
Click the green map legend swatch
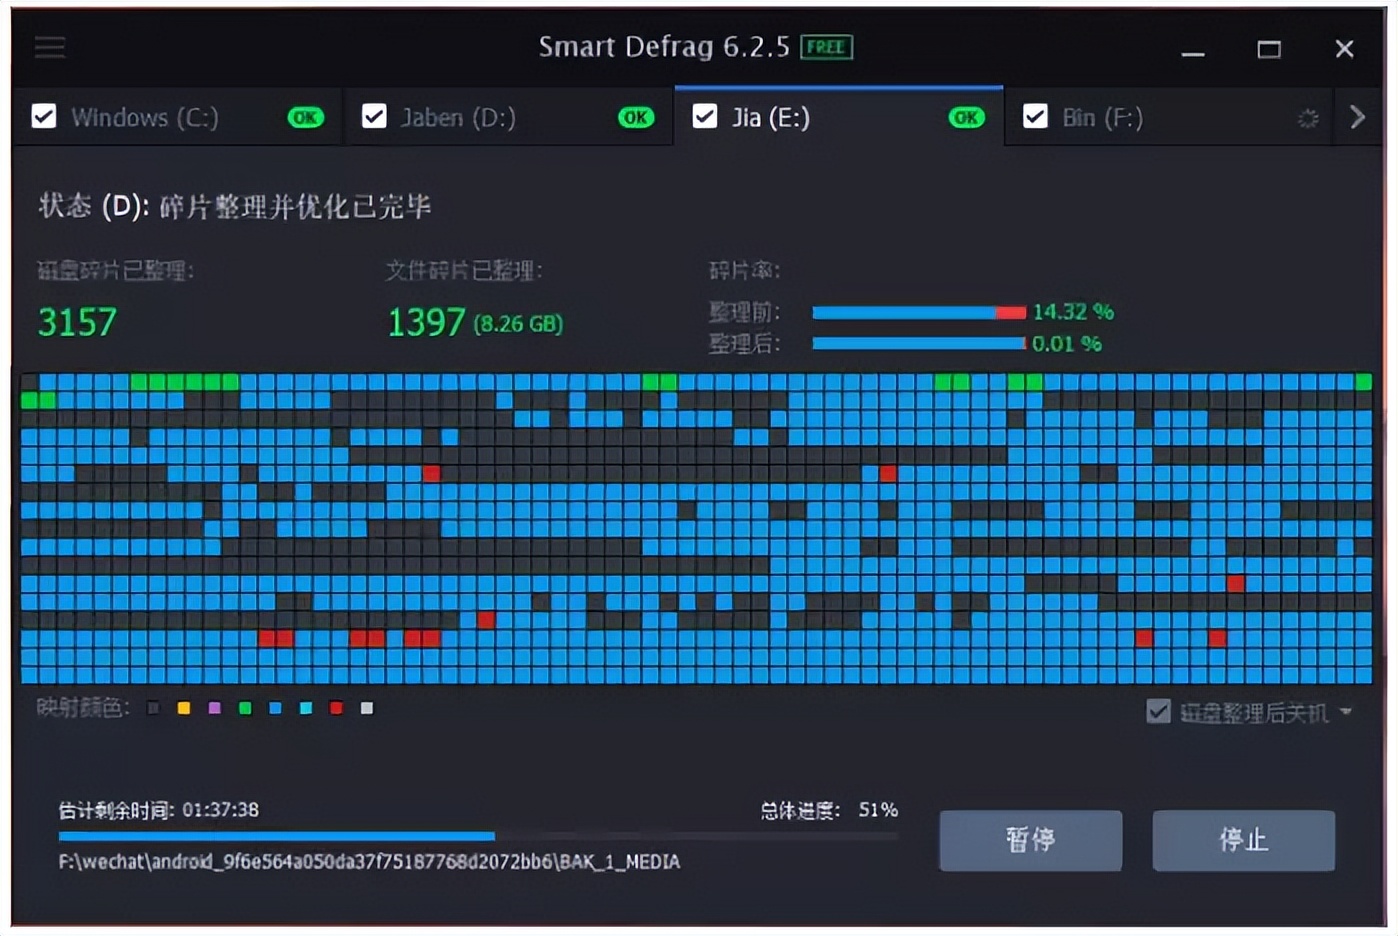[245, 708]
